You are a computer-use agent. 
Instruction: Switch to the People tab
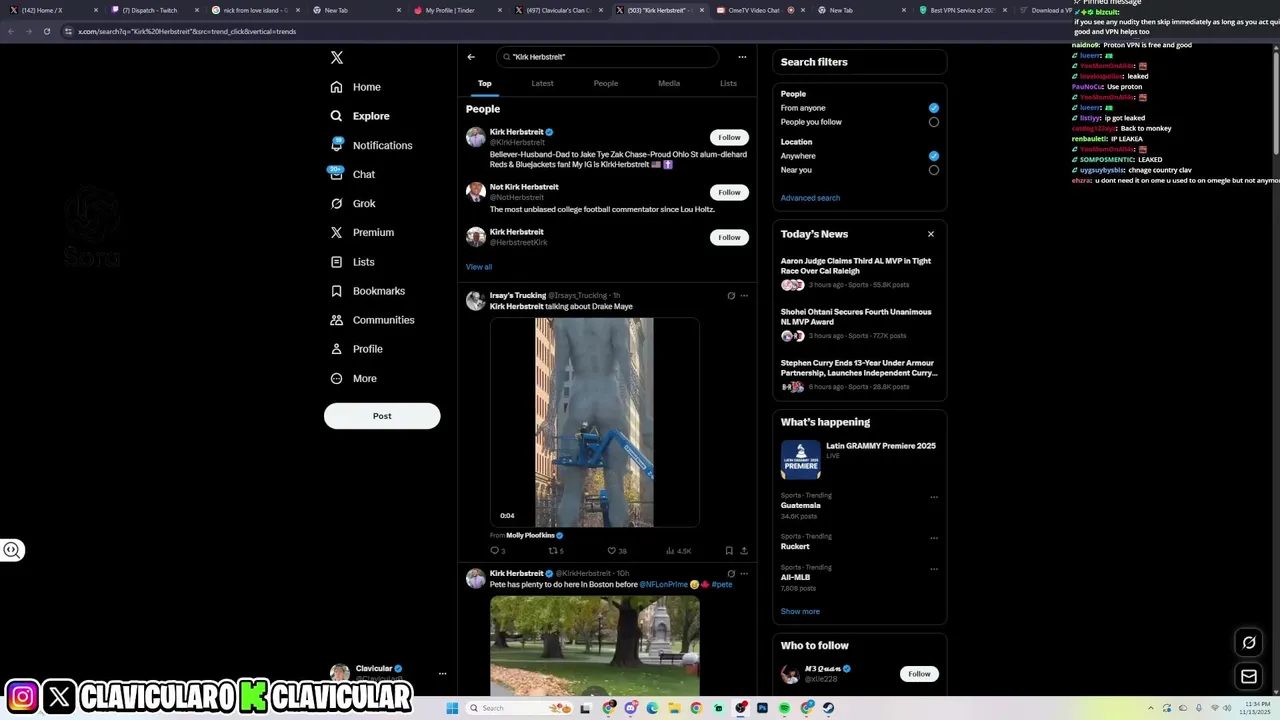(606, 83)
